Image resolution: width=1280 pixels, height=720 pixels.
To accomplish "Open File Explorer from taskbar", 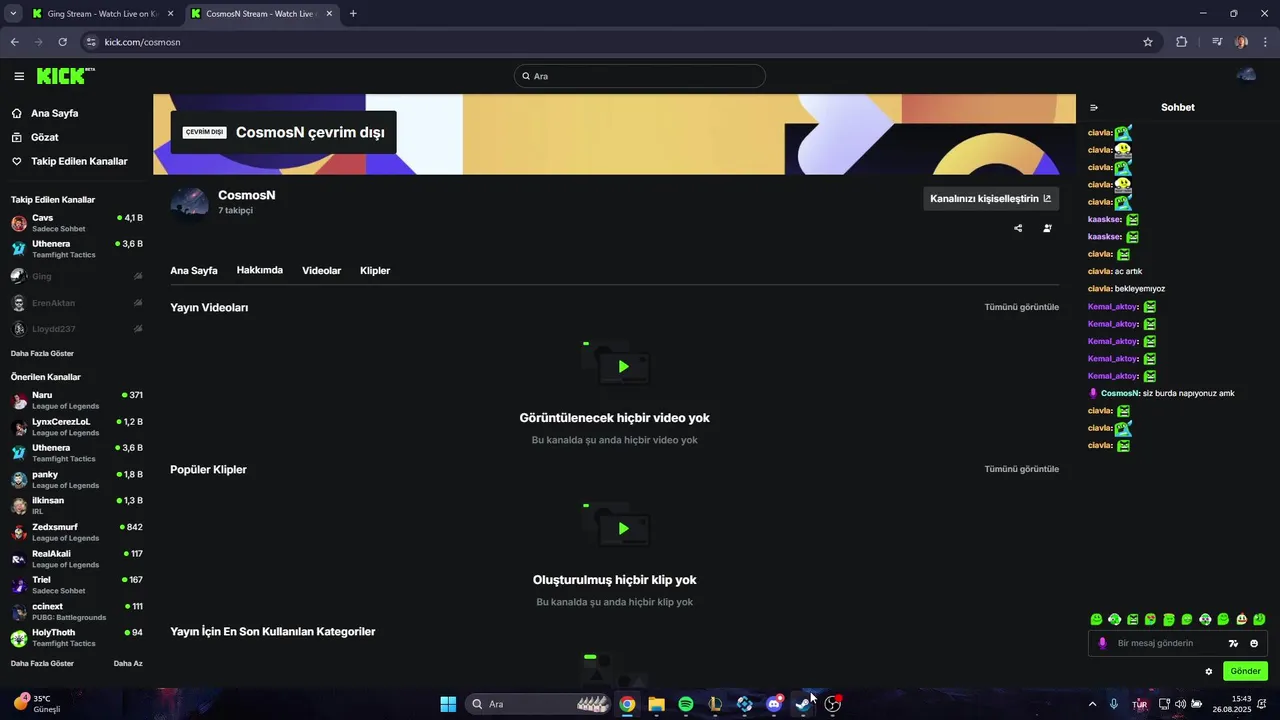I will pyautogui.click(x=656, y=704).
